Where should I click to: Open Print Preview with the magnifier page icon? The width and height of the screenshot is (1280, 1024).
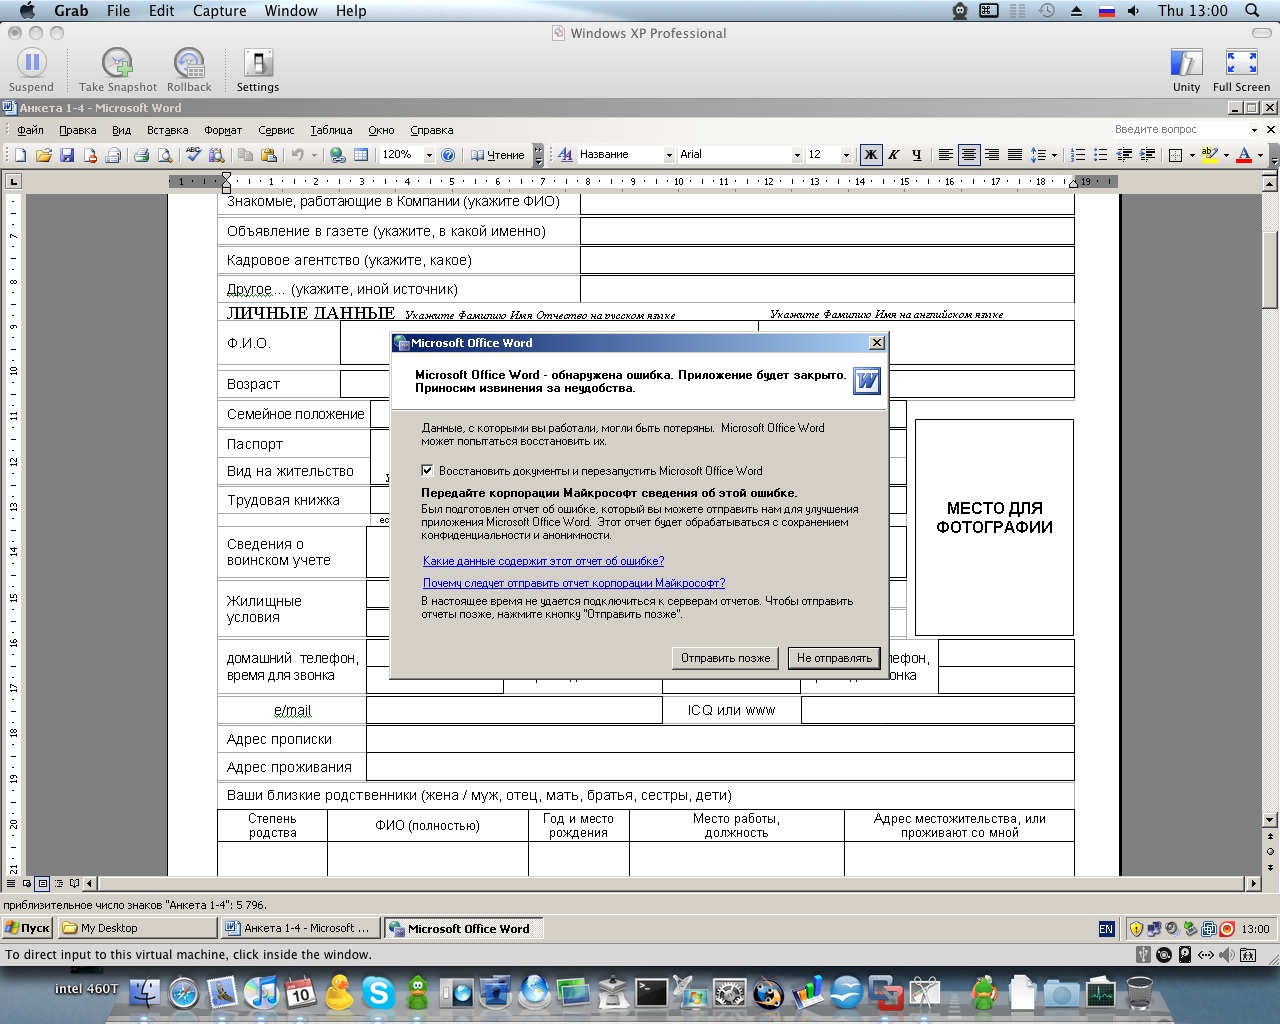point(165,155)
